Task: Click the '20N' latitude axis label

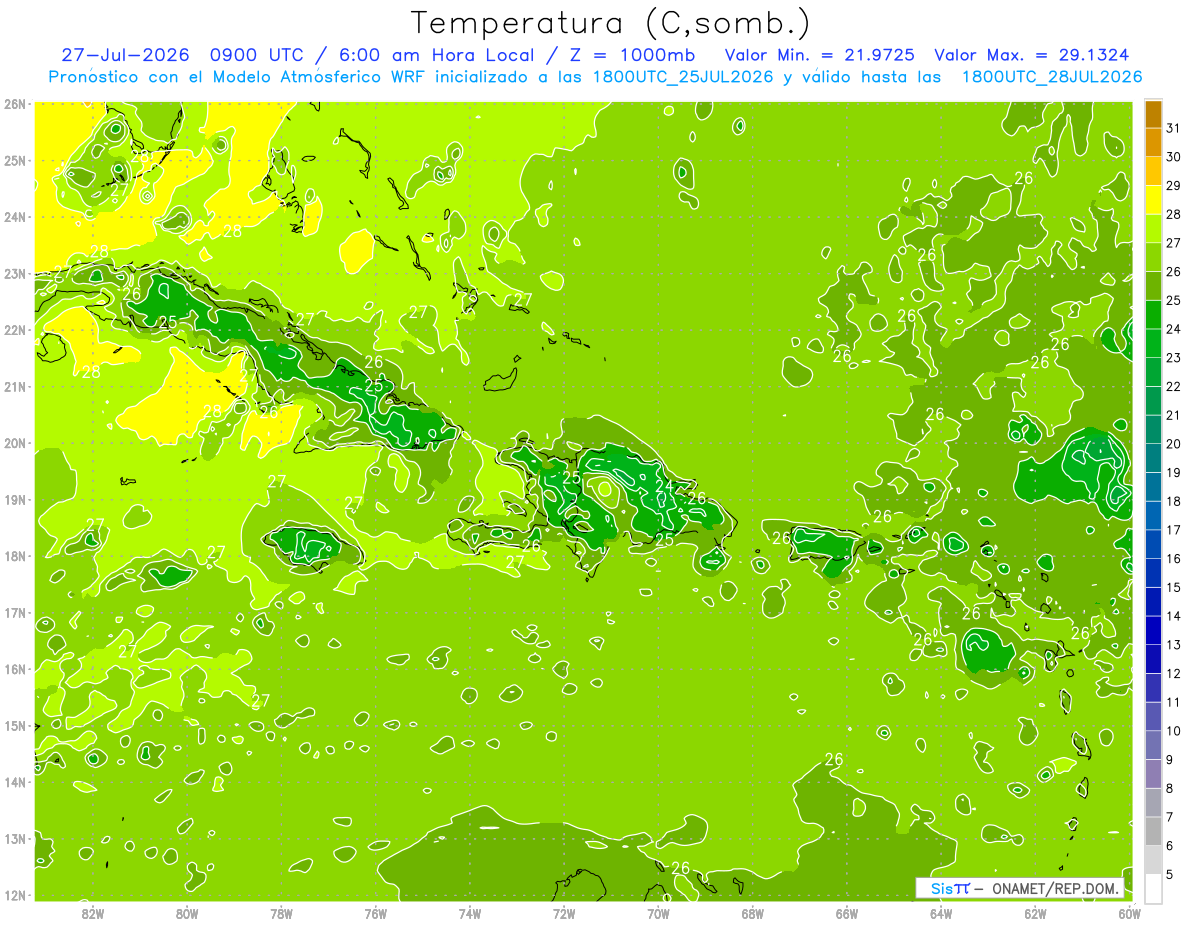Action: 15,443
